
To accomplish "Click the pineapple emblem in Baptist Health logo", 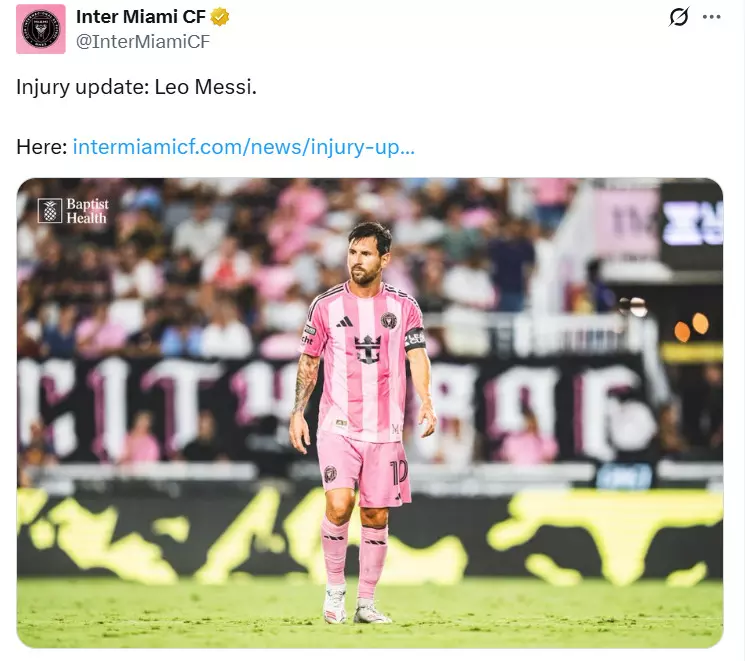I will coord(50,211).
